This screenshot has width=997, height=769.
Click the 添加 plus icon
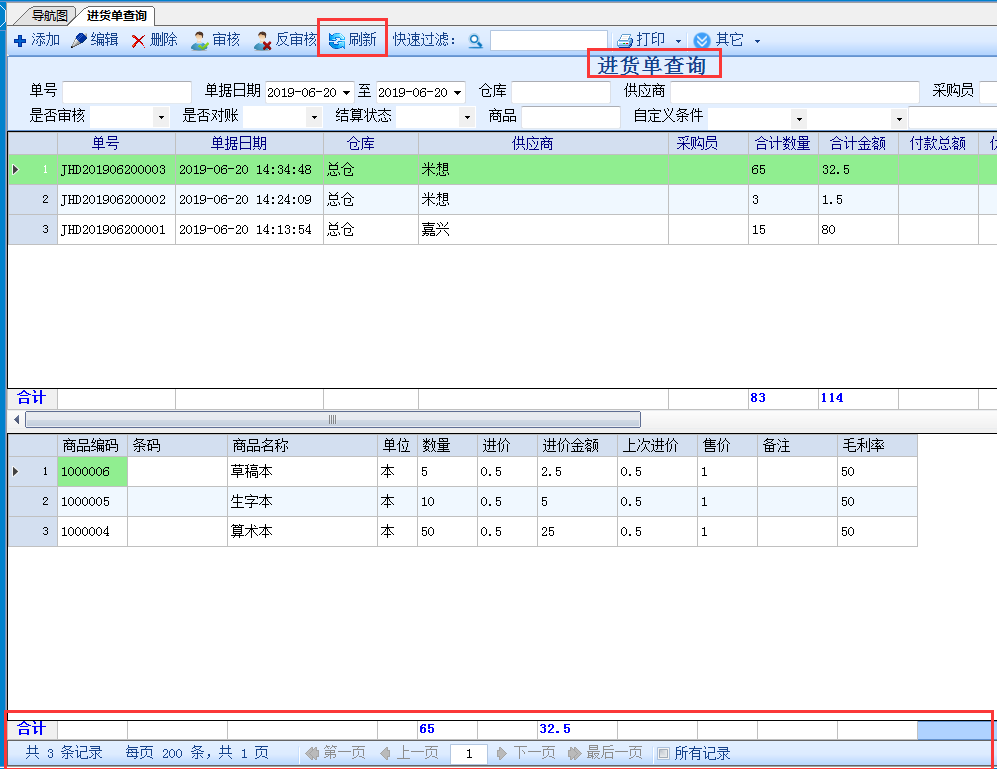coord(20,41)
